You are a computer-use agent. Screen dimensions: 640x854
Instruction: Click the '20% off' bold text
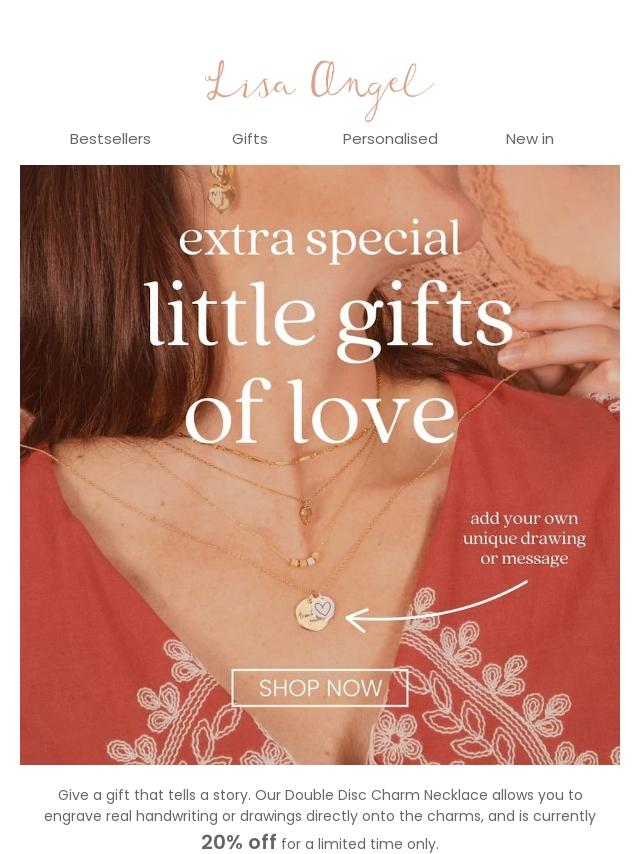[239, 842]
